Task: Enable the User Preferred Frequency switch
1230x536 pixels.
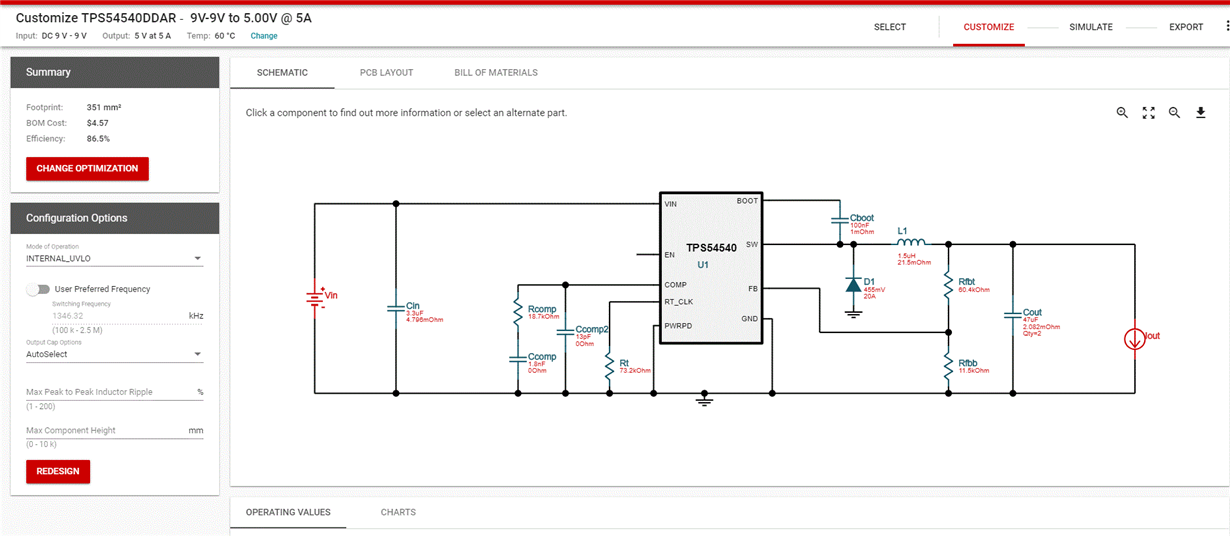Action: coord(38,289)
